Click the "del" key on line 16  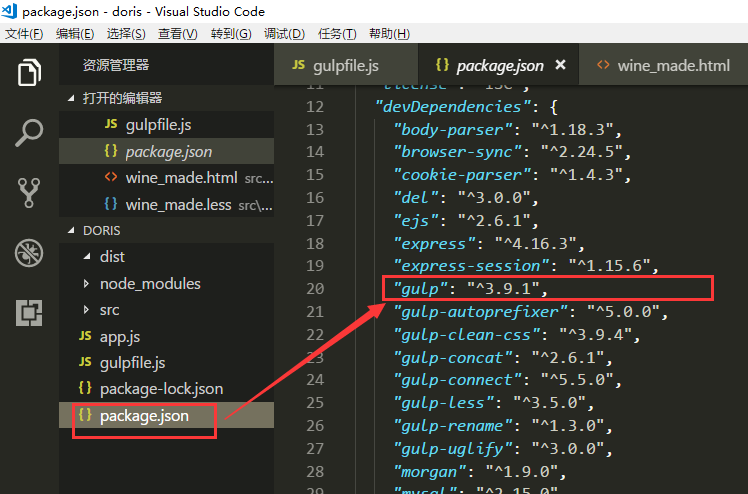coord(416,197)
